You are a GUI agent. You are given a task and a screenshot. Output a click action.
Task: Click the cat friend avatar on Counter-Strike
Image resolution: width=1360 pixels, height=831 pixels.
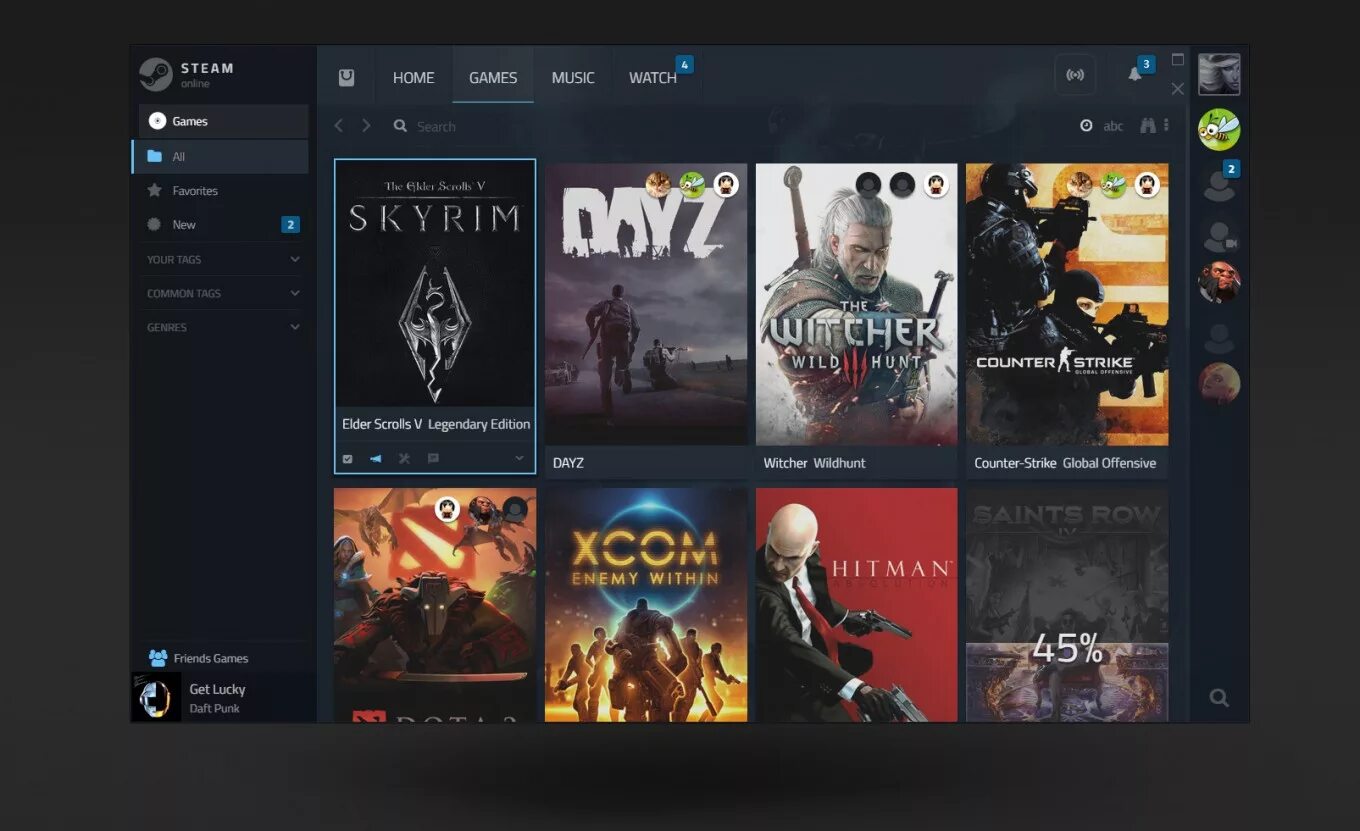pyautogui.click(x=1079, y=184)
